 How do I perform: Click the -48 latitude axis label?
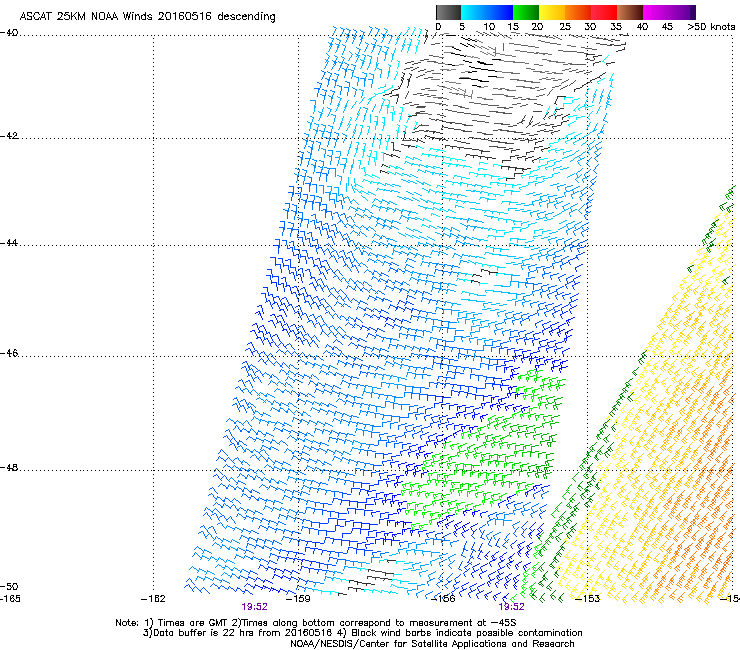9,467
